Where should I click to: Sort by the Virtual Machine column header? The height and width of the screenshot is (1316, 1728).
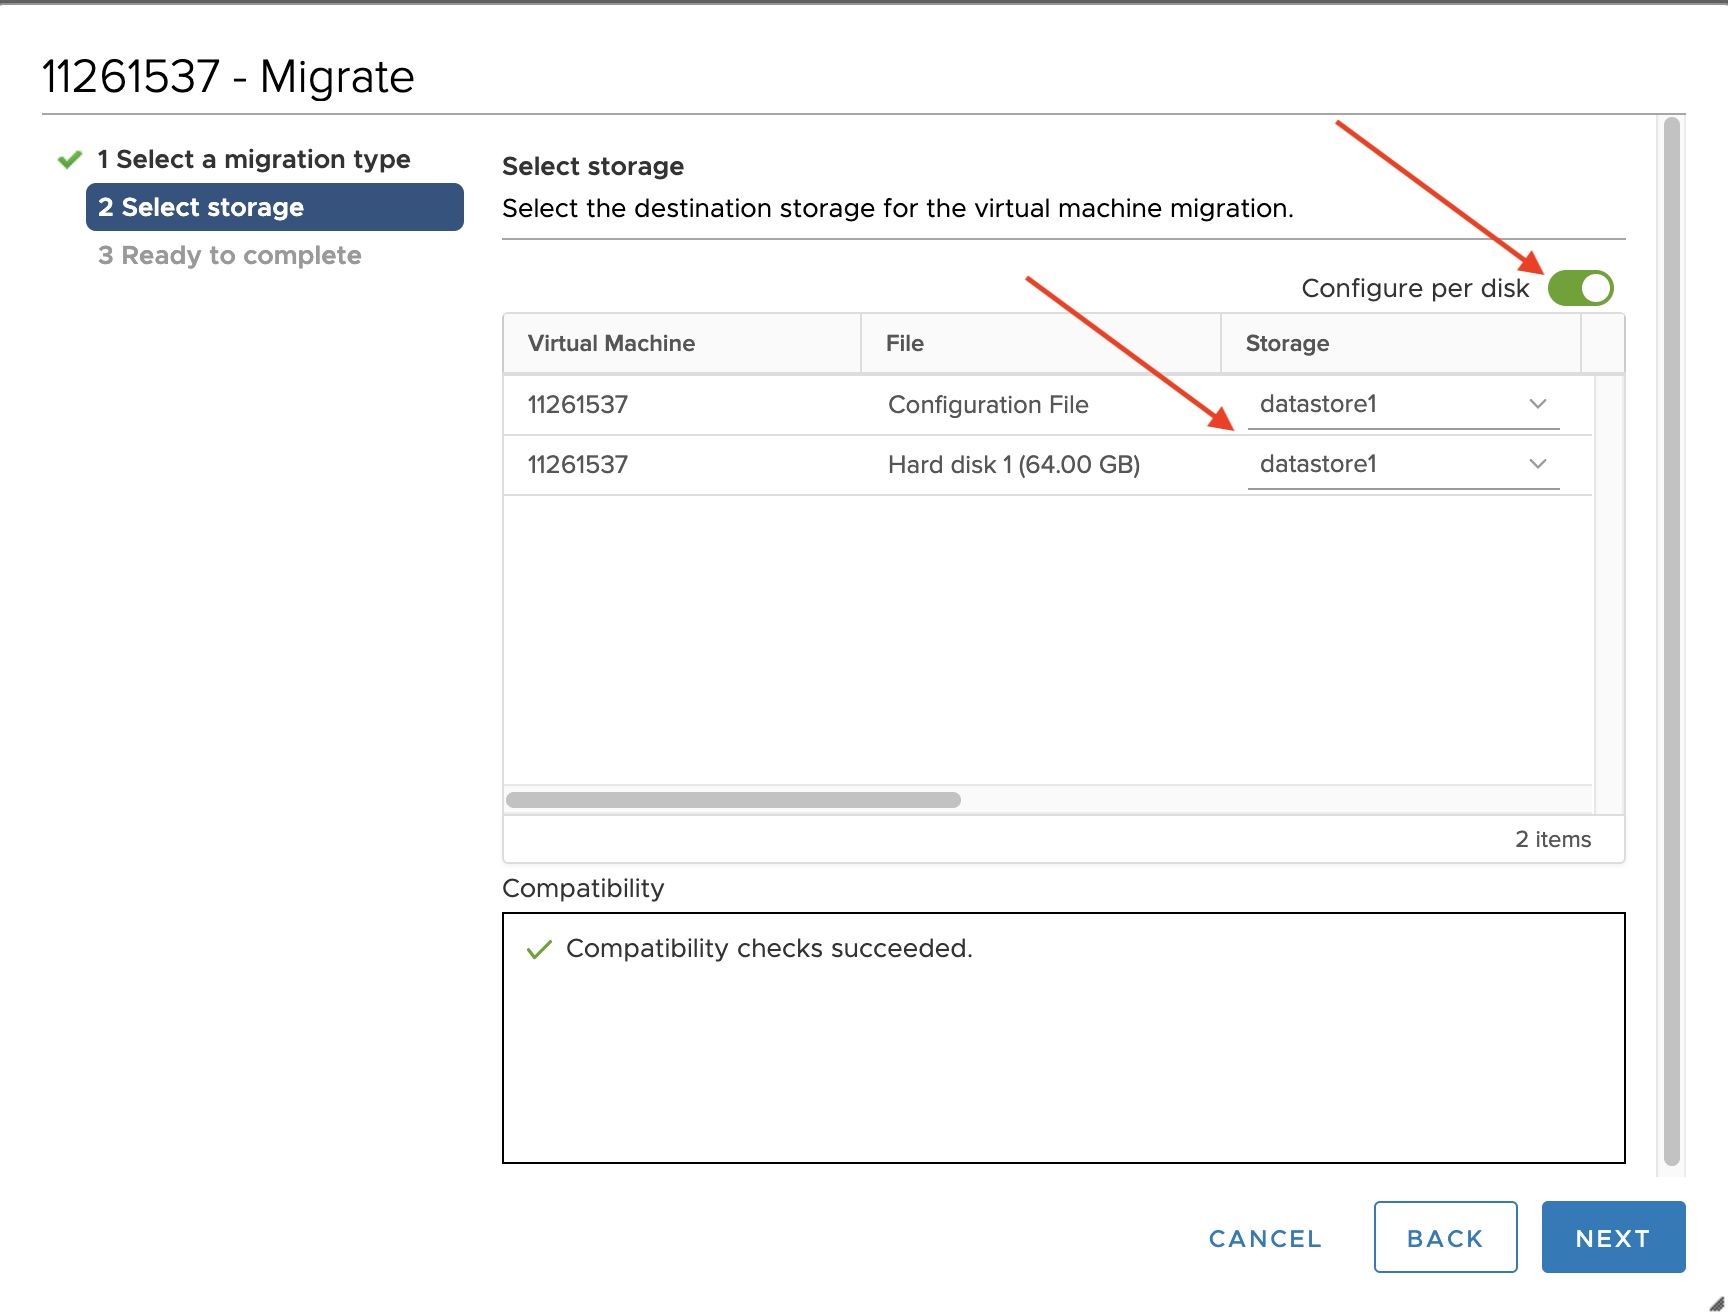[x=610, y=343]
